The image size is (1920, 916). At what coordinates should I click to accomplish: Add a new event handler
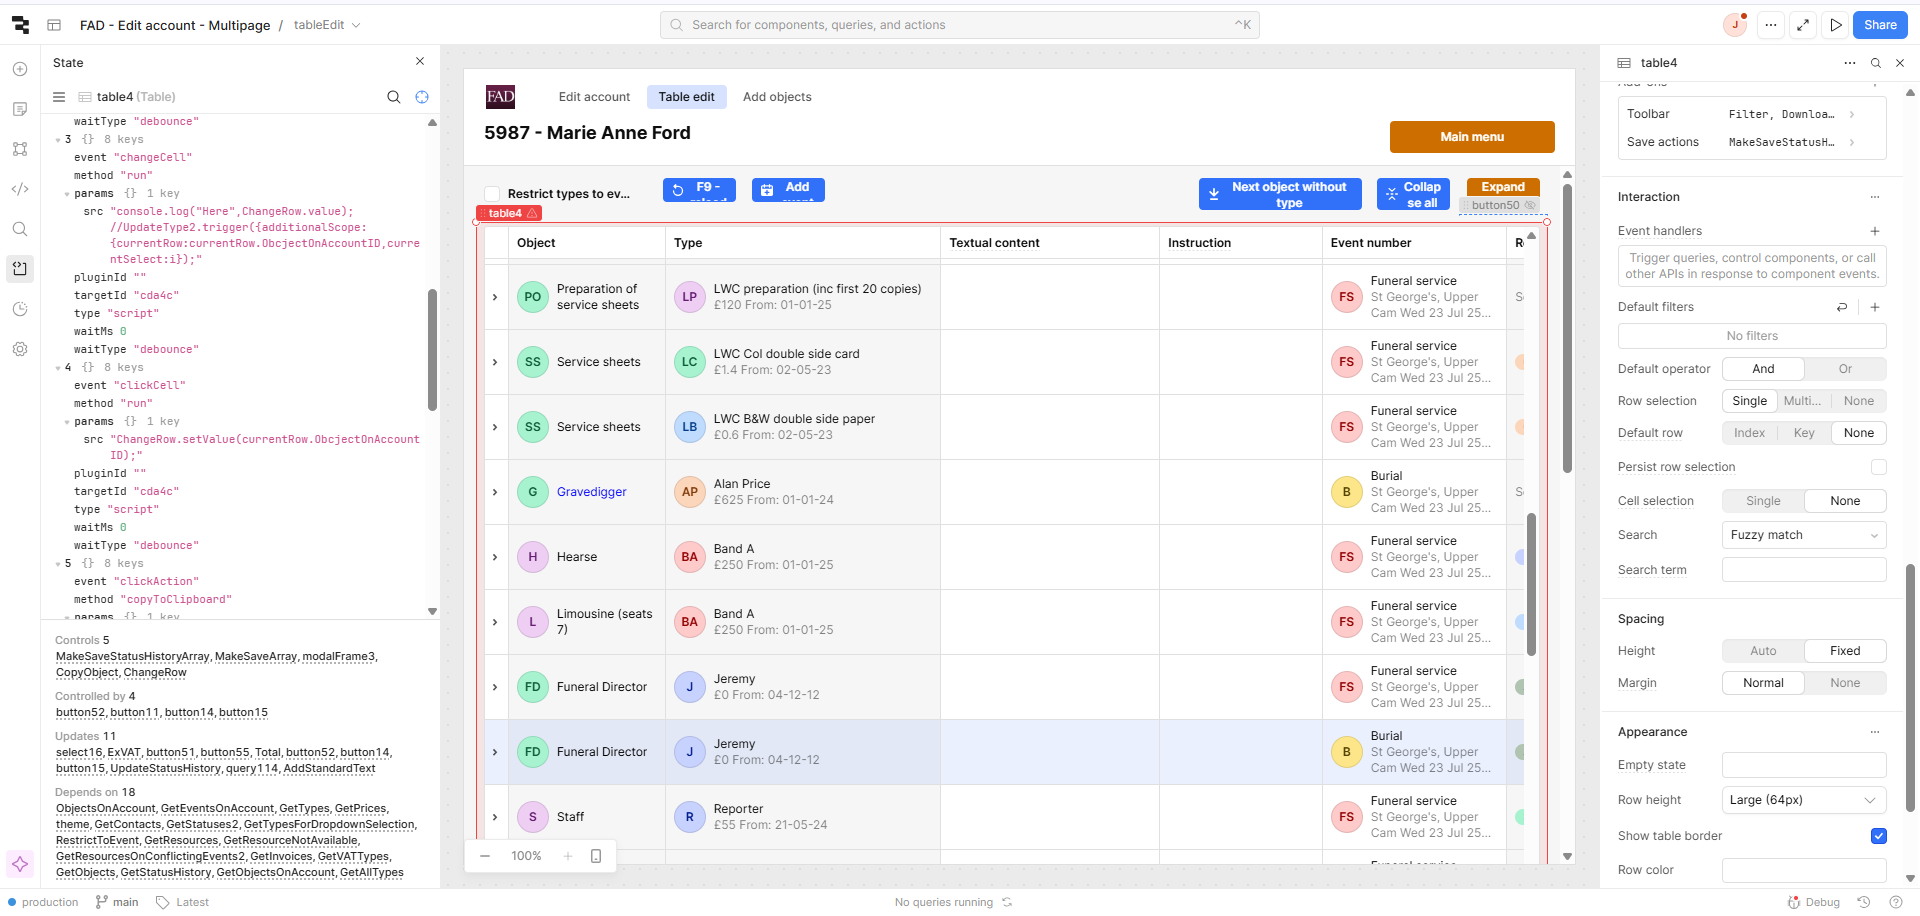(1875, 231)
